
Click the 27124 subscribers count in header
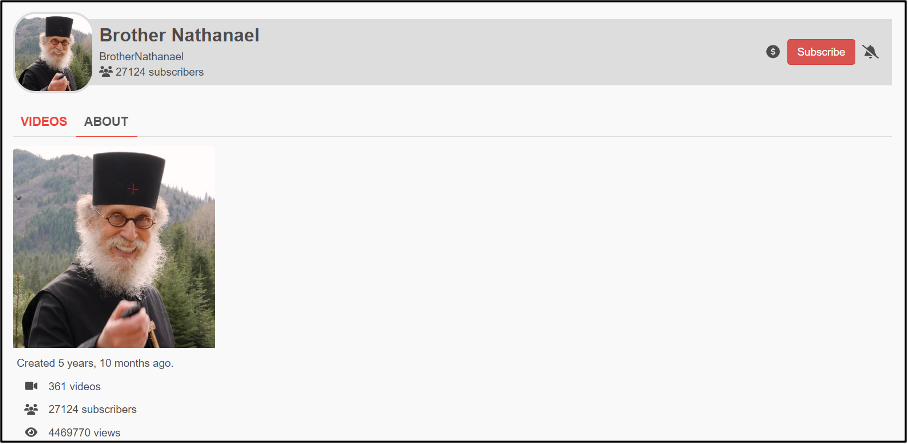(159, 72)
